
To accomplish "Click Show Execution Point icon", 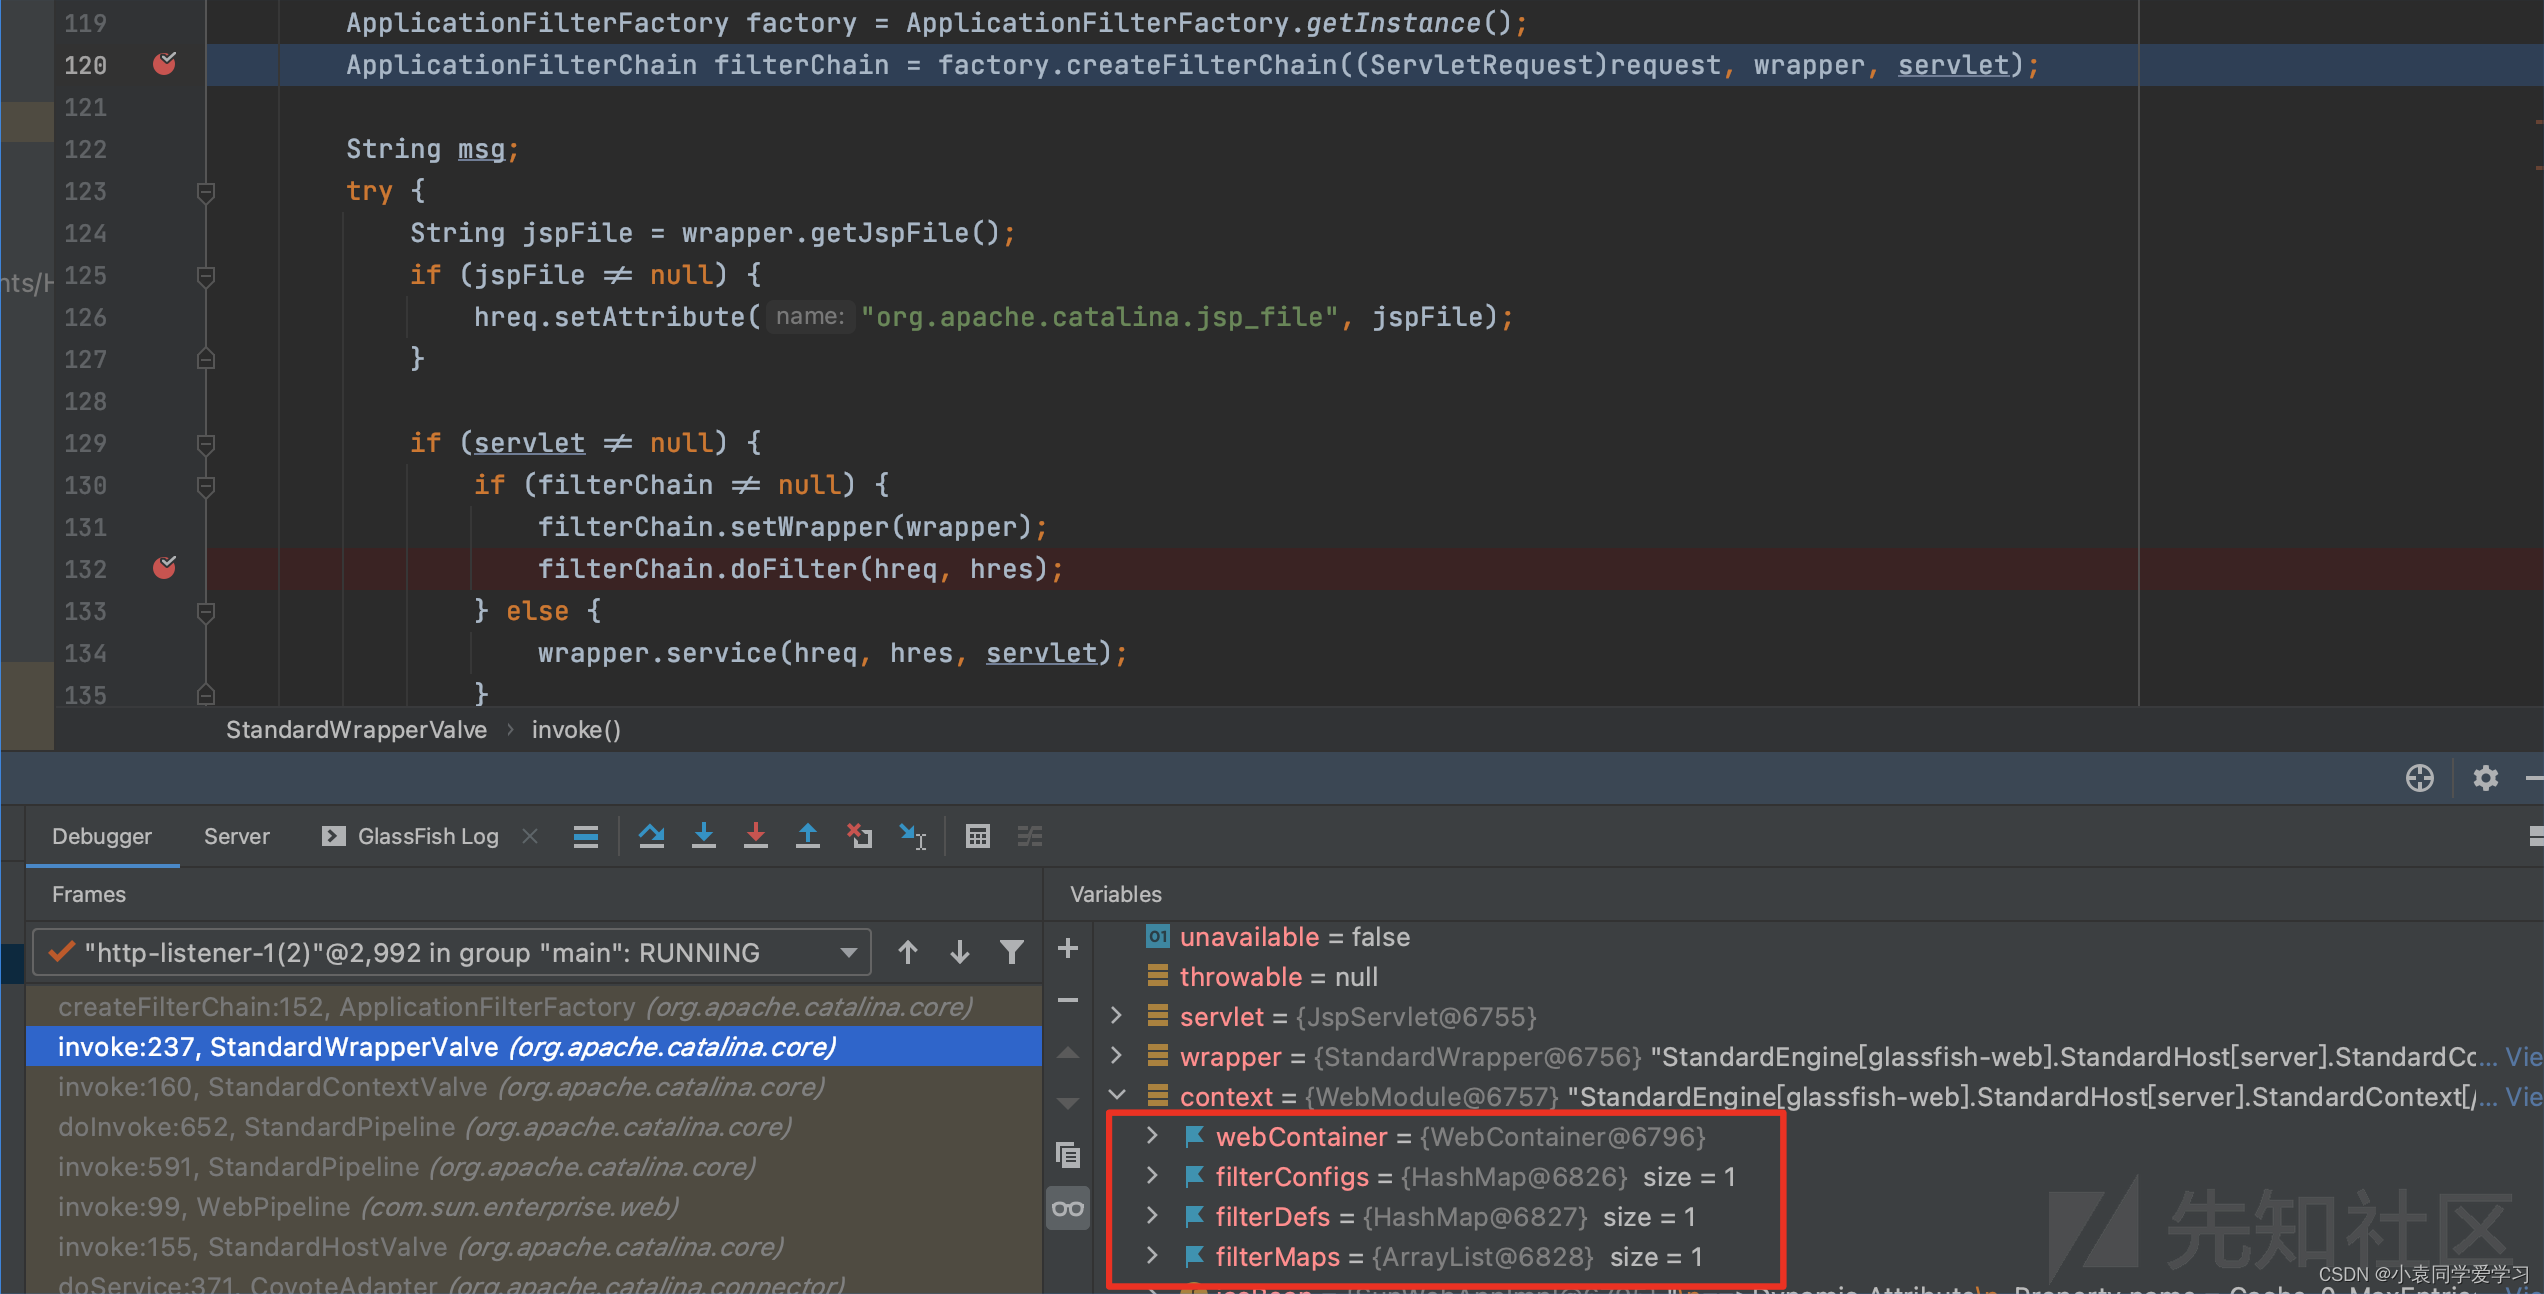I will 586,836.
